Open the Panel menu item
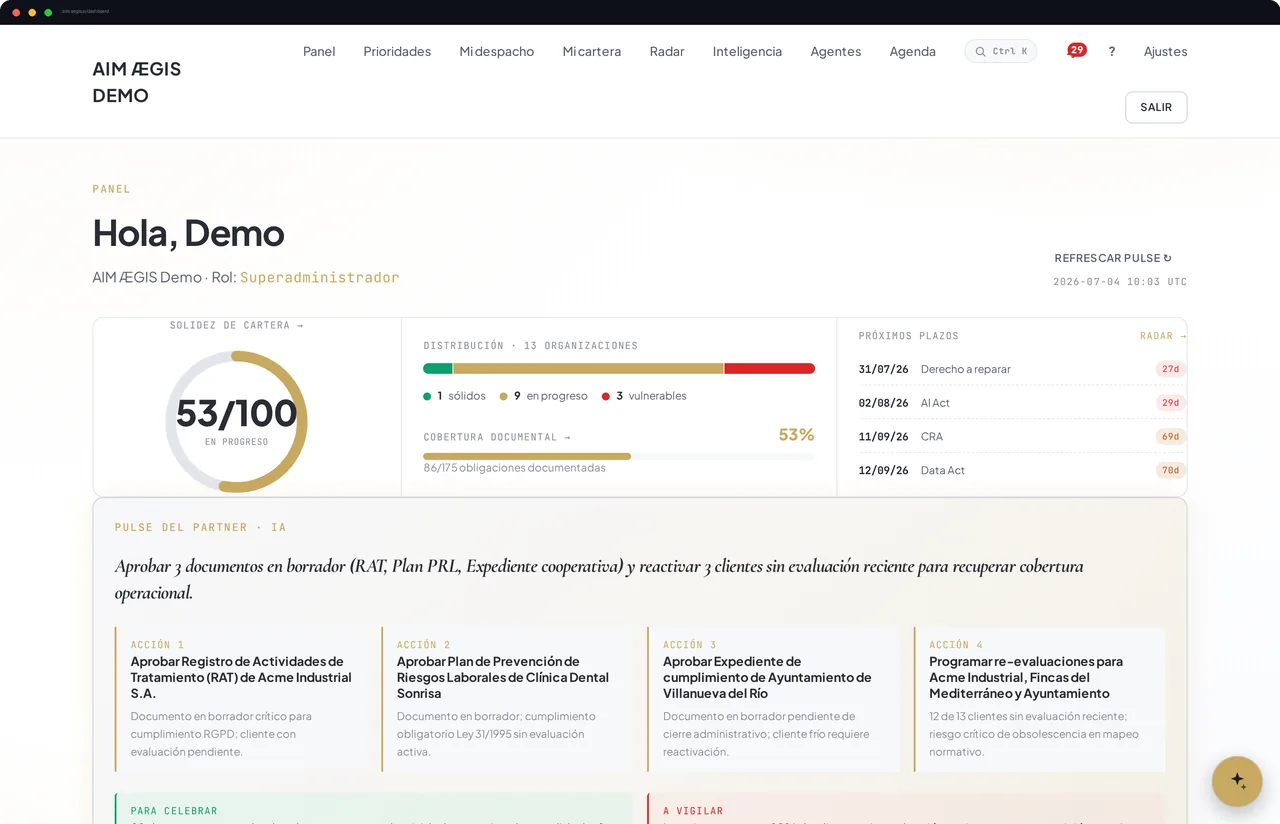The image size is (1280, 824). [x=319, y=51]
